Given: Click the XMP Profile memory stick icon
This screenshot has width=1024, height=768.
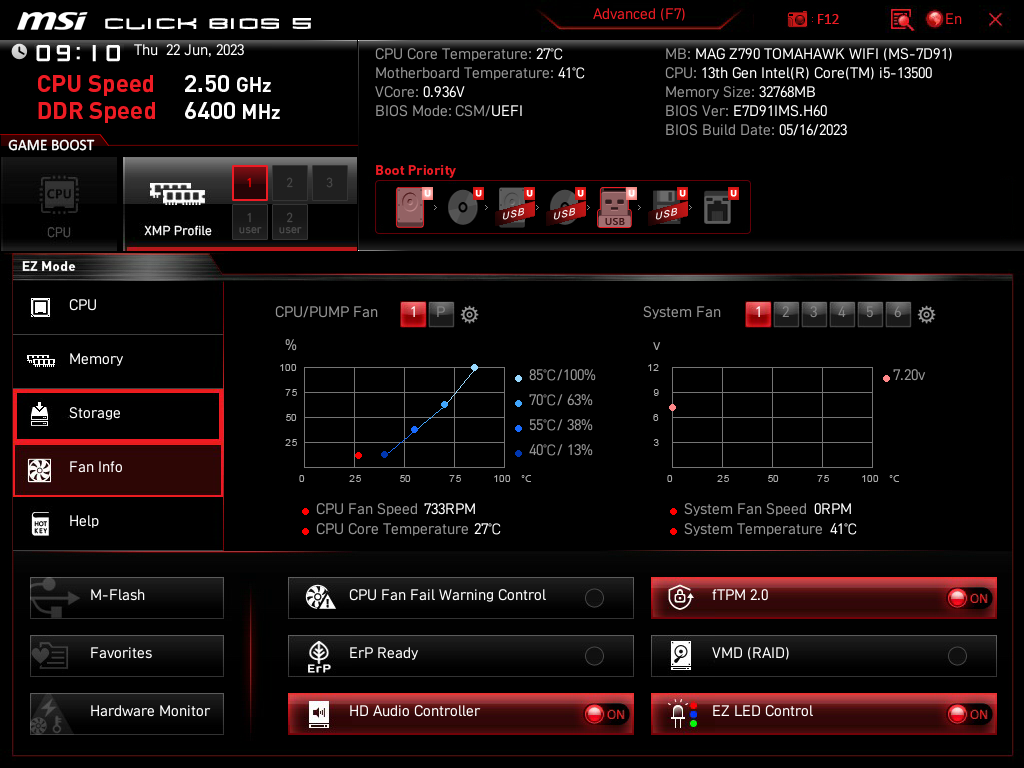Looking at the screenshot, I should click(x=177, y=194).
